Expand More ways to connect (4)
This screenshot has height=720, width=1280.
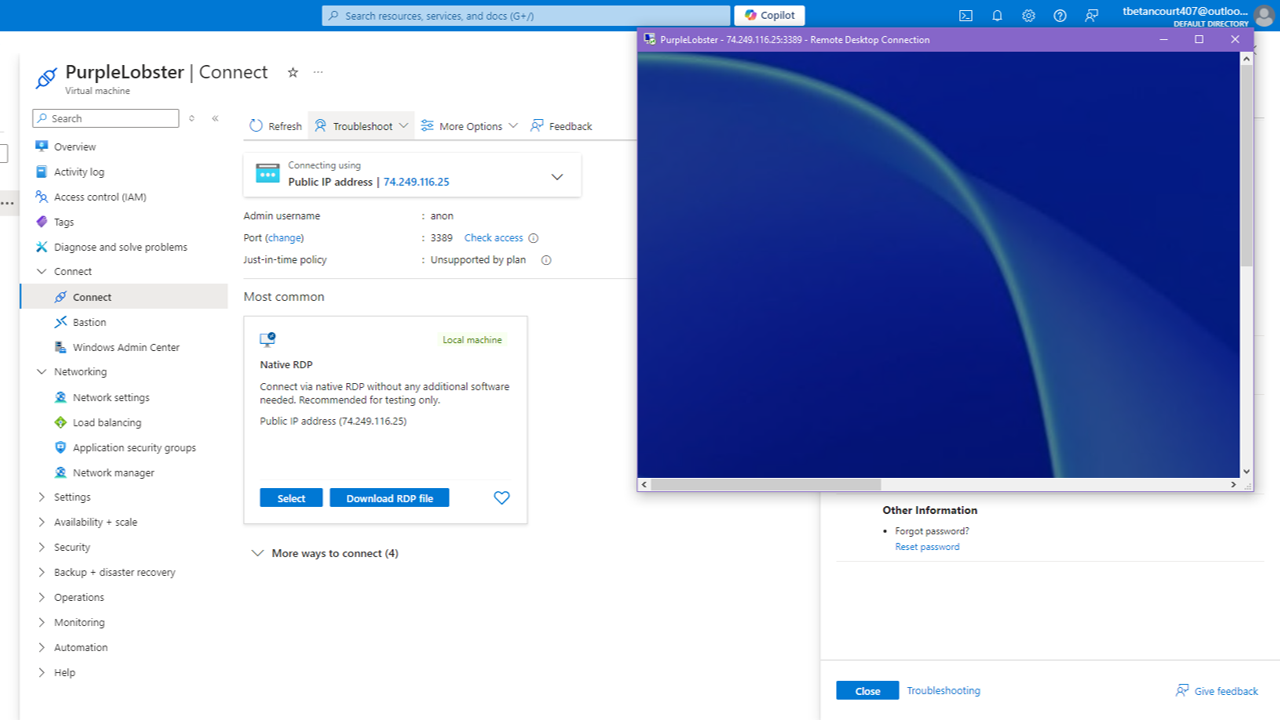point(325,553)
